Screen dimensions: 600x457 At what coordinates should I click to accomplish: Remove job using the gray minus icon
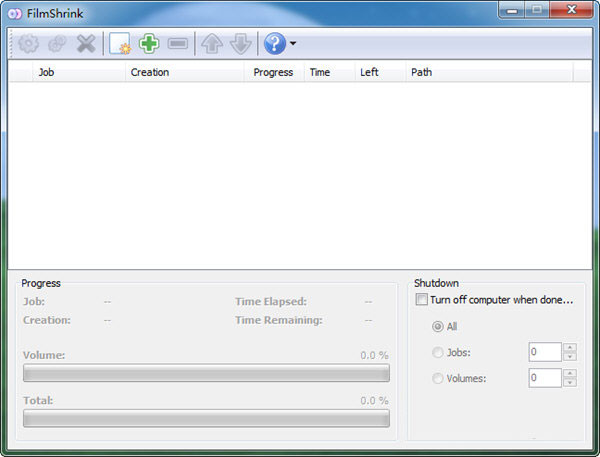(x=178, y=44)
